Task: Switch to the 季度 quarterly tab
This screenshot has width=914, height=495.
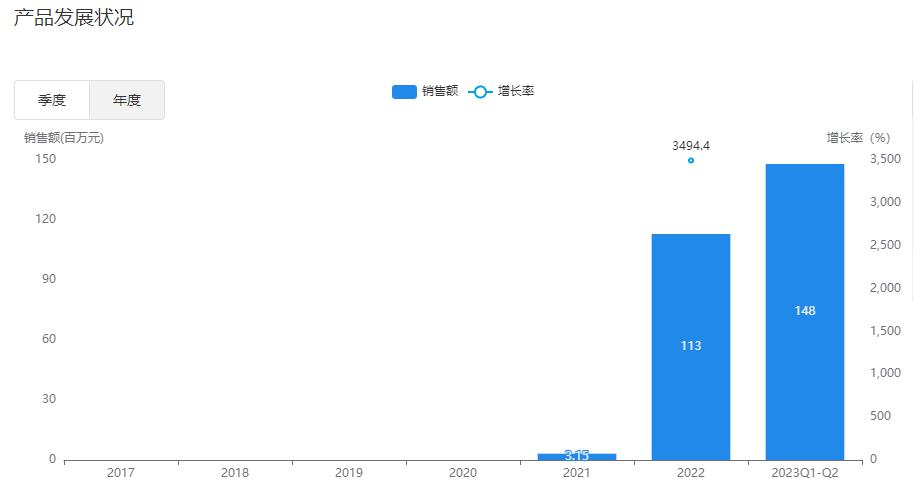Action: click(x=52, y=100)
